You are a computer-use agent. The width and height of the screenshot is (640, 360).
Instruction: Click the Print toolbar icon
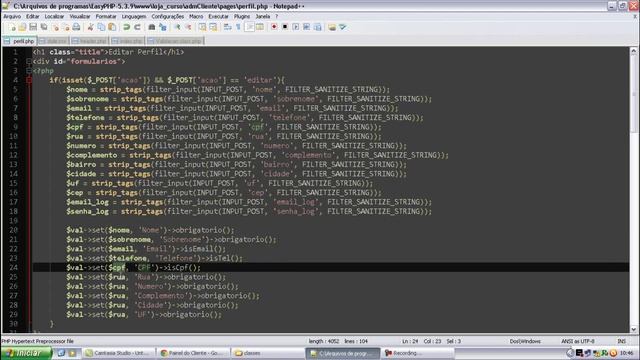coord(76,27)
